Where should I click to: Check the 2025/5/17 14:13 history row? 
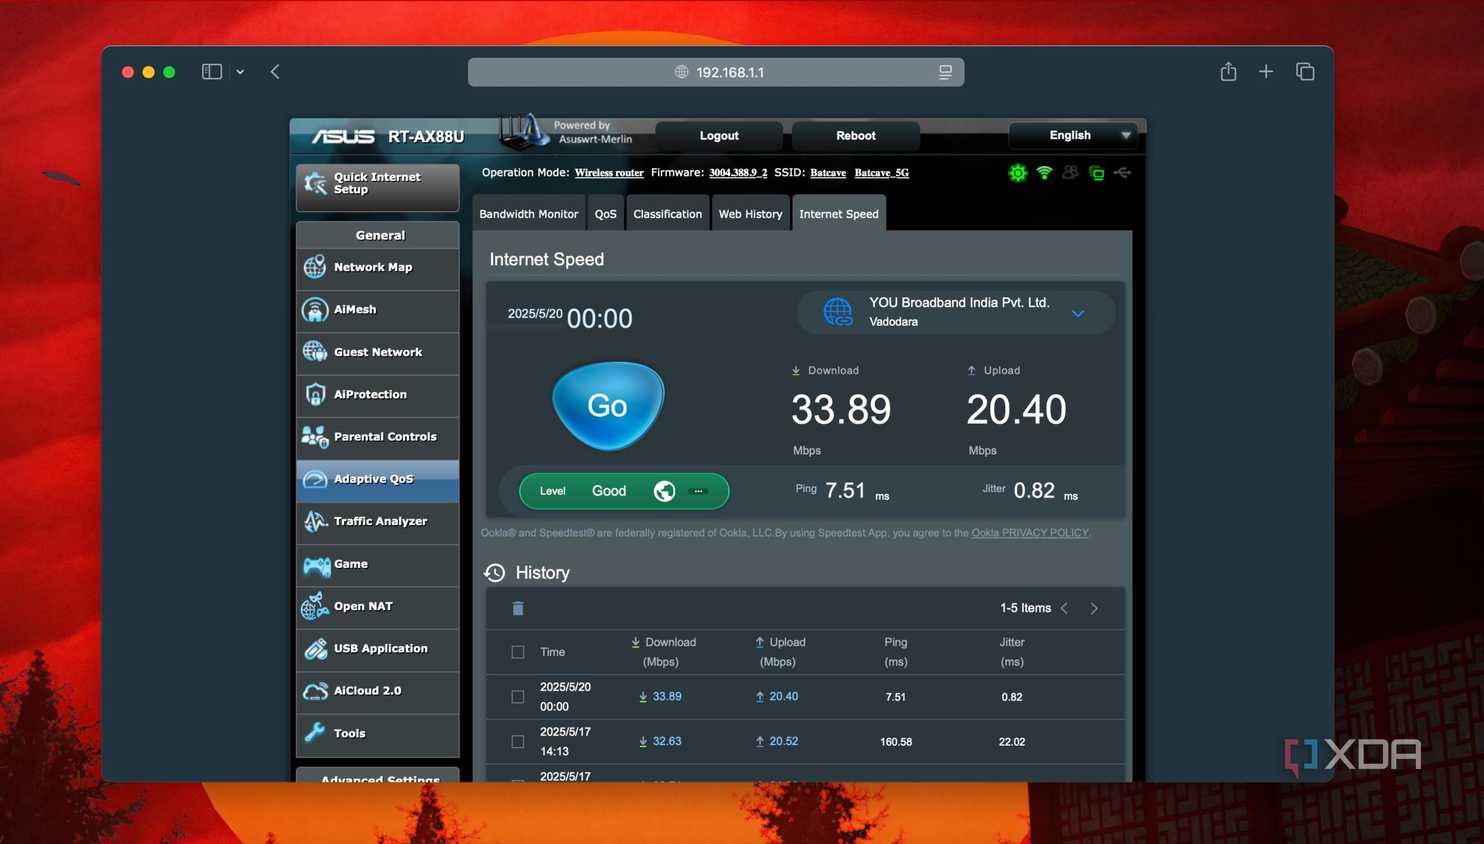(x=518, y=742)
